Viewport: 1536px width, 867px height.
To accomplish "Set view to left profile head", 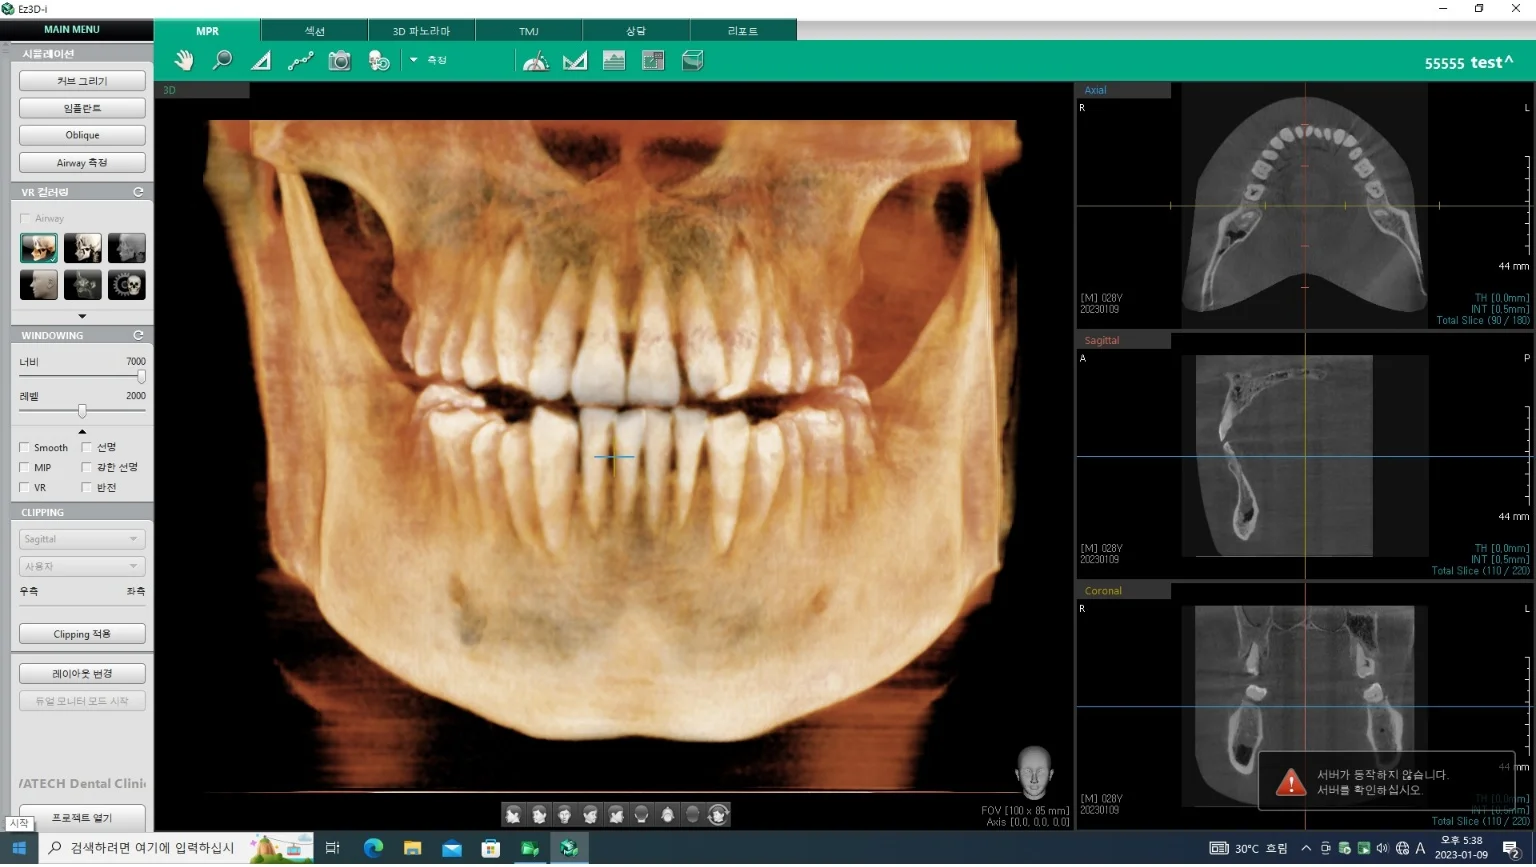I will (x=616, y=815).
